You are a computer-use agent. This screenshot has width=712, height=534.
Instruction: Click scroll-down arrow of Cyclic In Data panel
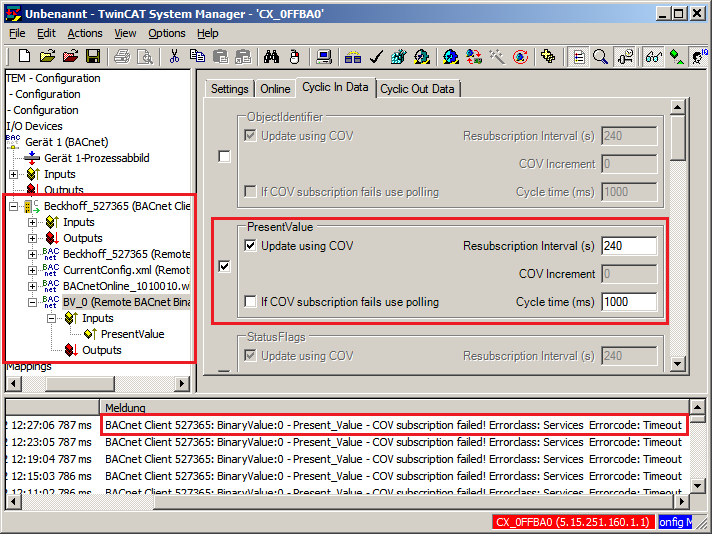(x=677, y=363)
